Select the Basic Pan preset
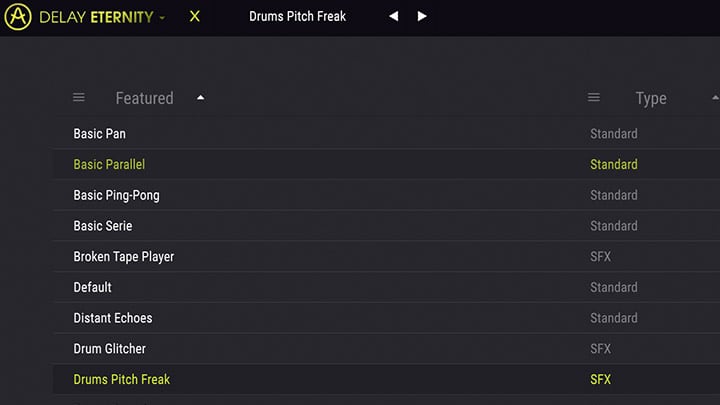Image resolution: width=720 pixels, height=405 pixels. (x=386, y=134)
